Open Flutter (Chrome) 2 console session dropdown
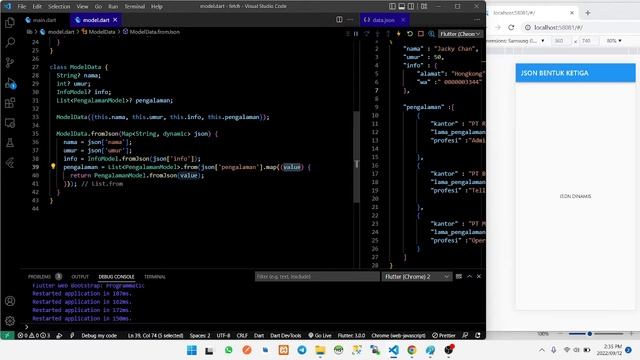The height and width of the screenshot is (360, 640). tap(417, 277)
